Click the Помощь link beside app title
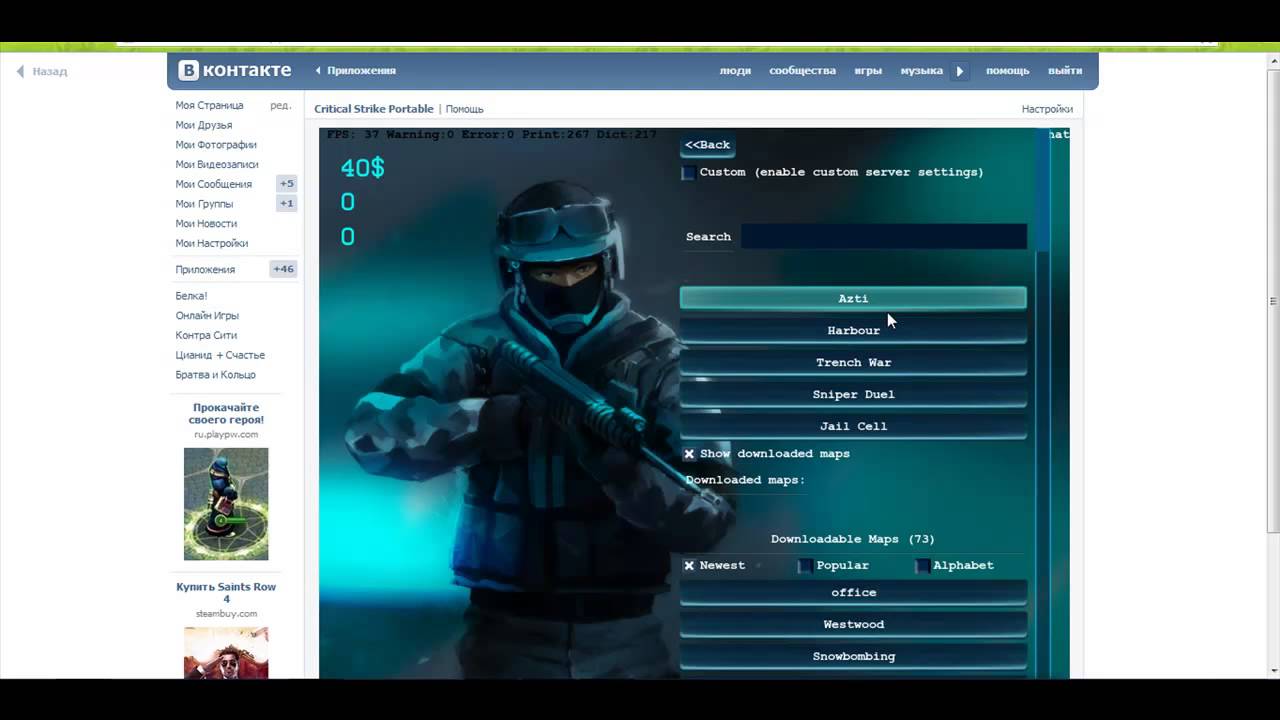 point(465,109)
